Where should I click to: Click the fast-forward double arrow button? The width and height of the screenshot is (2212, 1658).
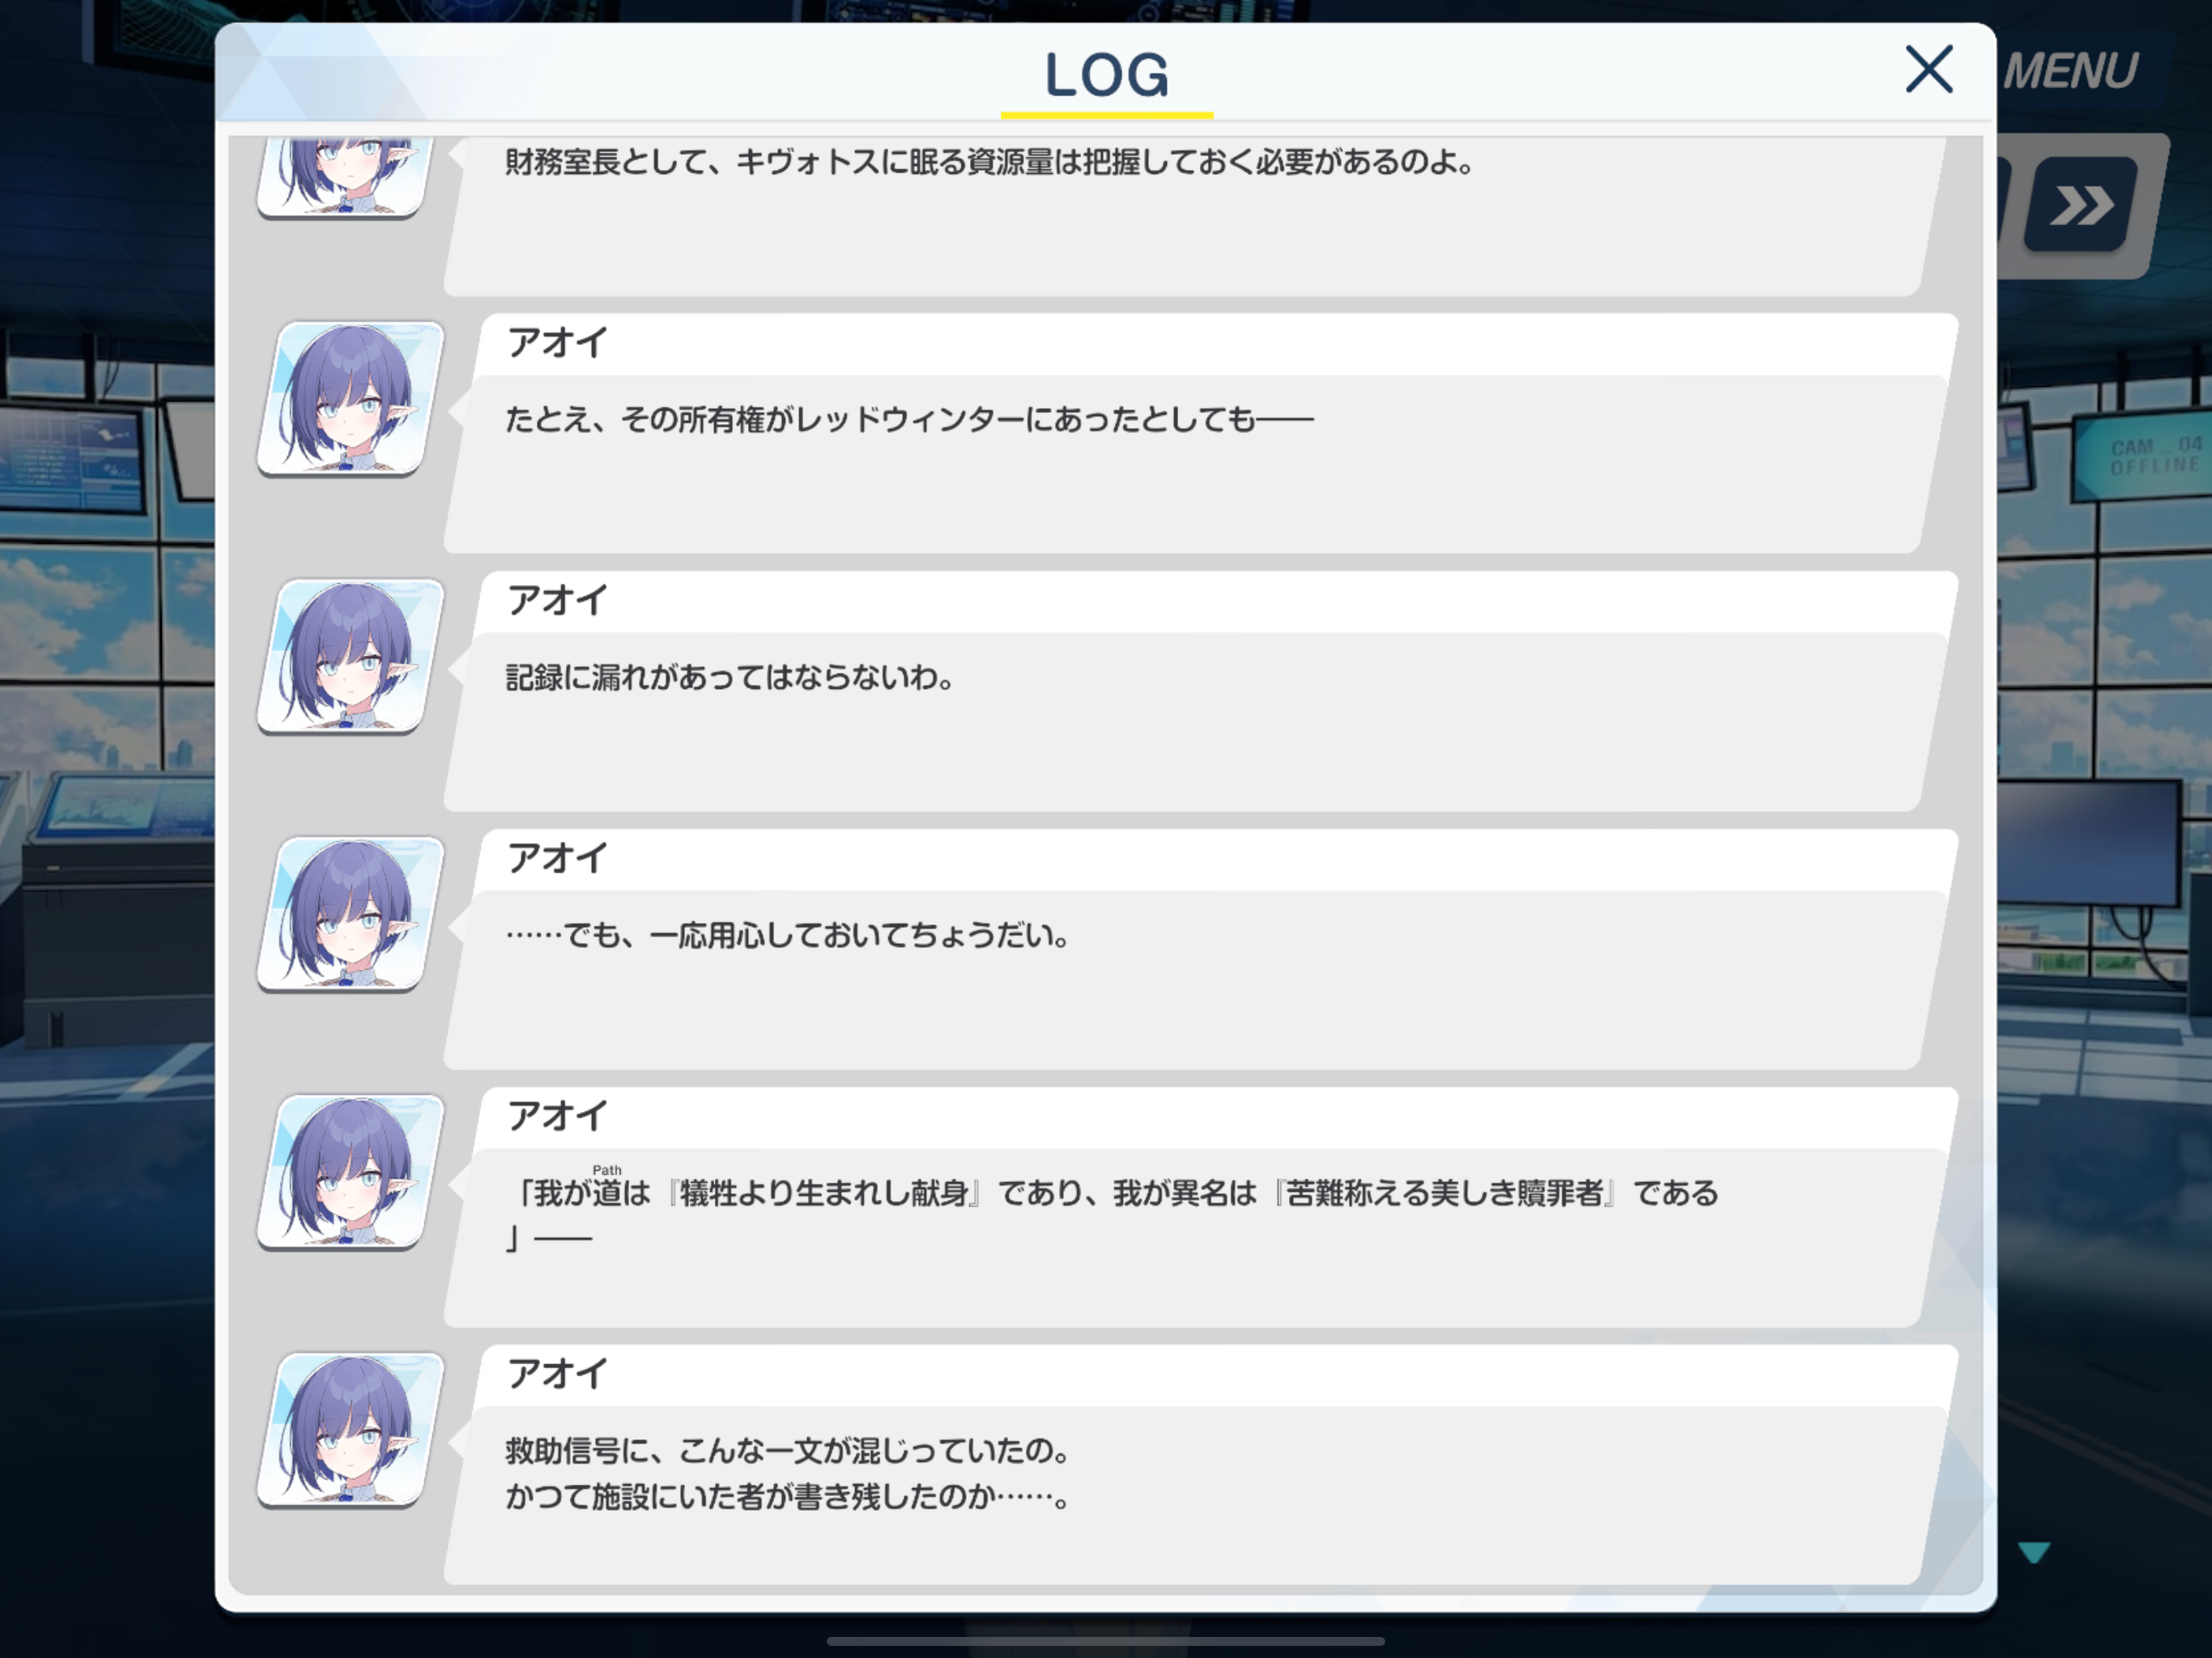tap(2082, 206)
